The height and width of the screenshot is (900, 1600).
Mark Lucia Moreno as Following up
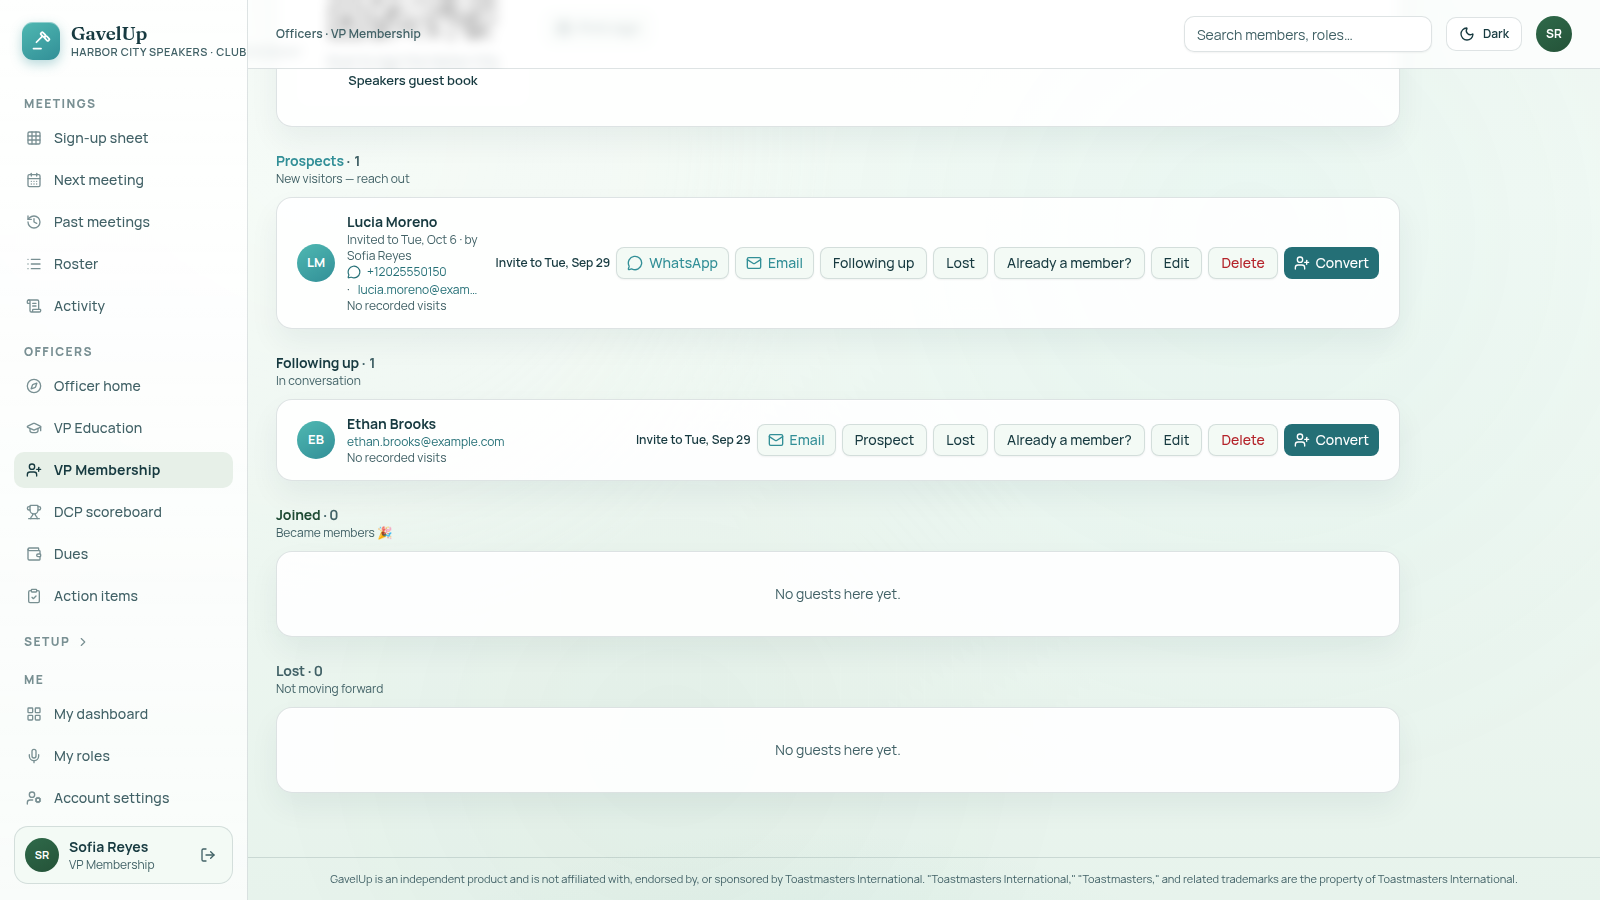873,263
